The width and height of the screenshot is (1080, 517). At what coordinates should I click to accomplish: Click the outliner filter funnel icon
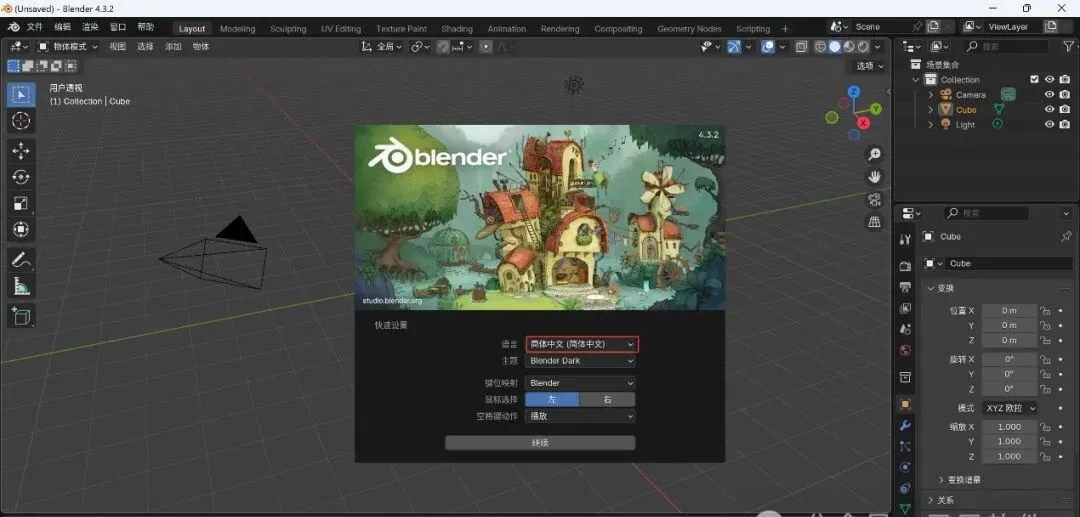coord(1069,46)
